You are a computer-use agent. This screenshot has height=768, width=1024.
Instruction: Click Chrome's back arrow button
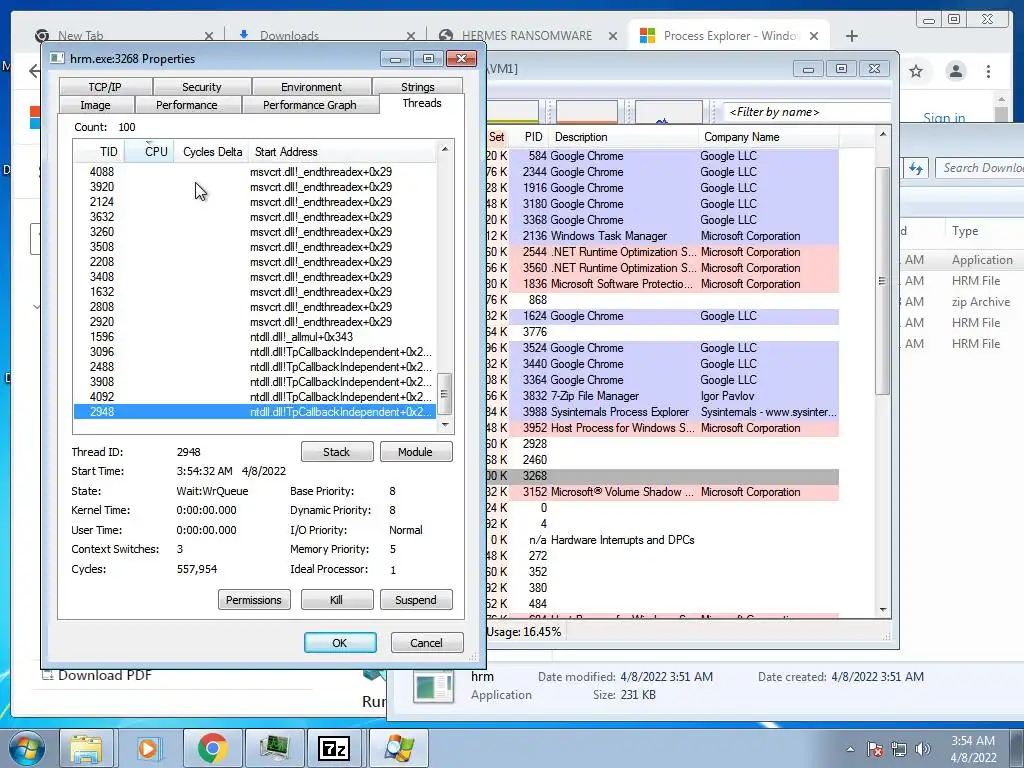[34, 71]
